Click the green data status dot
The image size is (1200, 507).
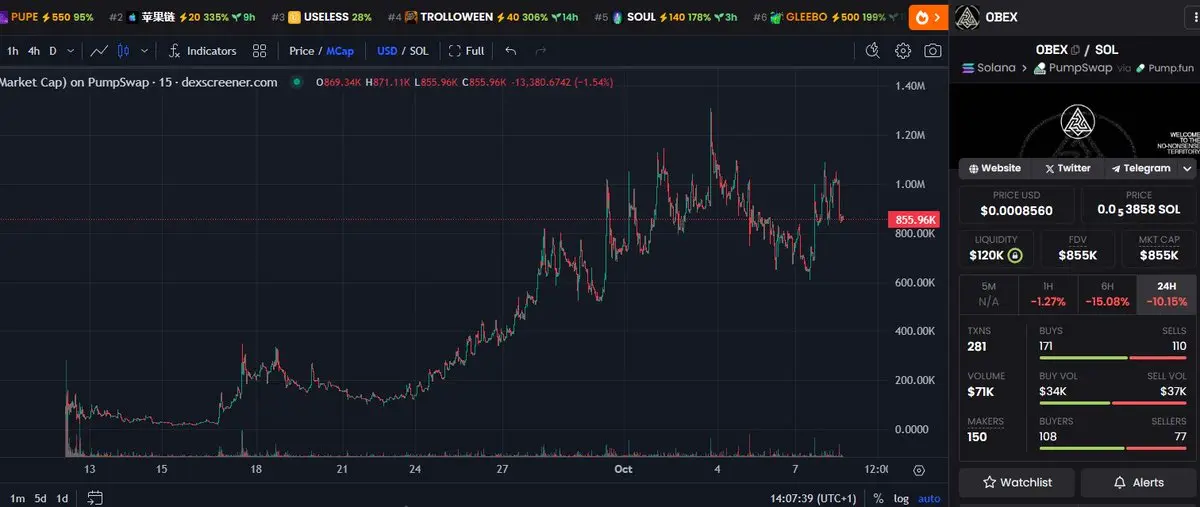[297, 82]
